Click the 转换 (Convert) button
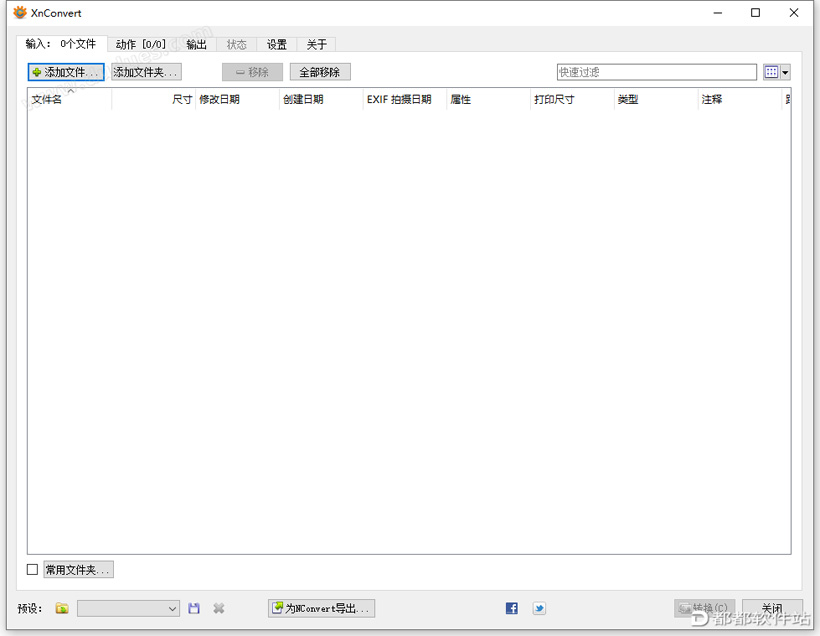Image resolution: width=820 pixels, height=636 pixels. tap(704, 608)
